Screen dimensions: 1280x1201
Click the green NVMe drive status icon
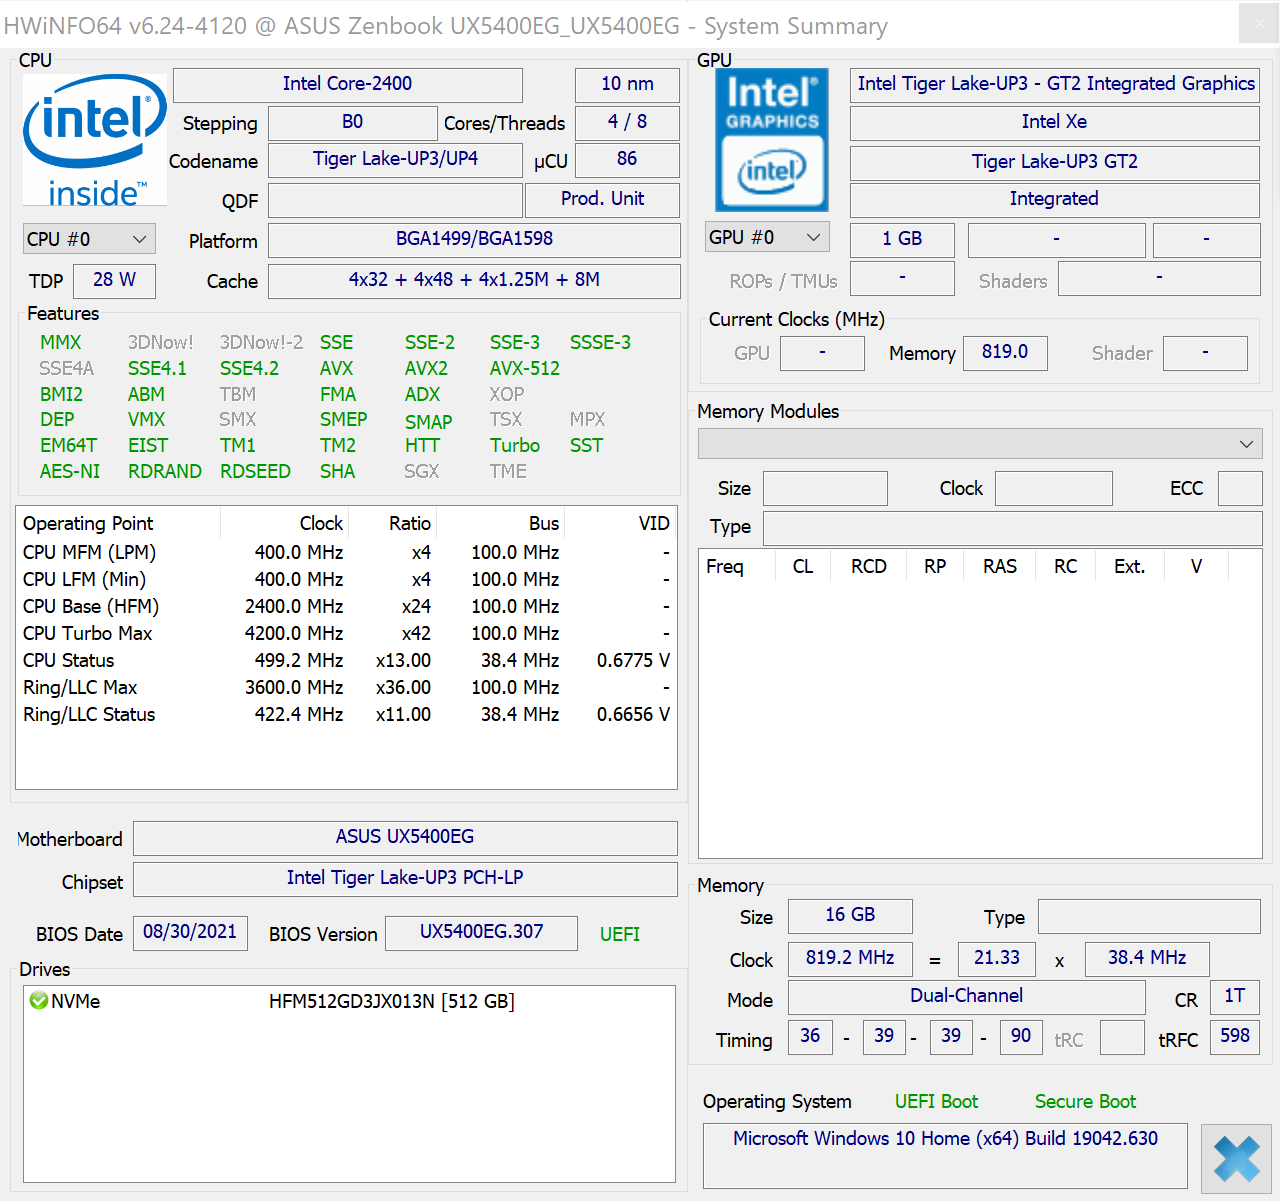pos(39,1001)
